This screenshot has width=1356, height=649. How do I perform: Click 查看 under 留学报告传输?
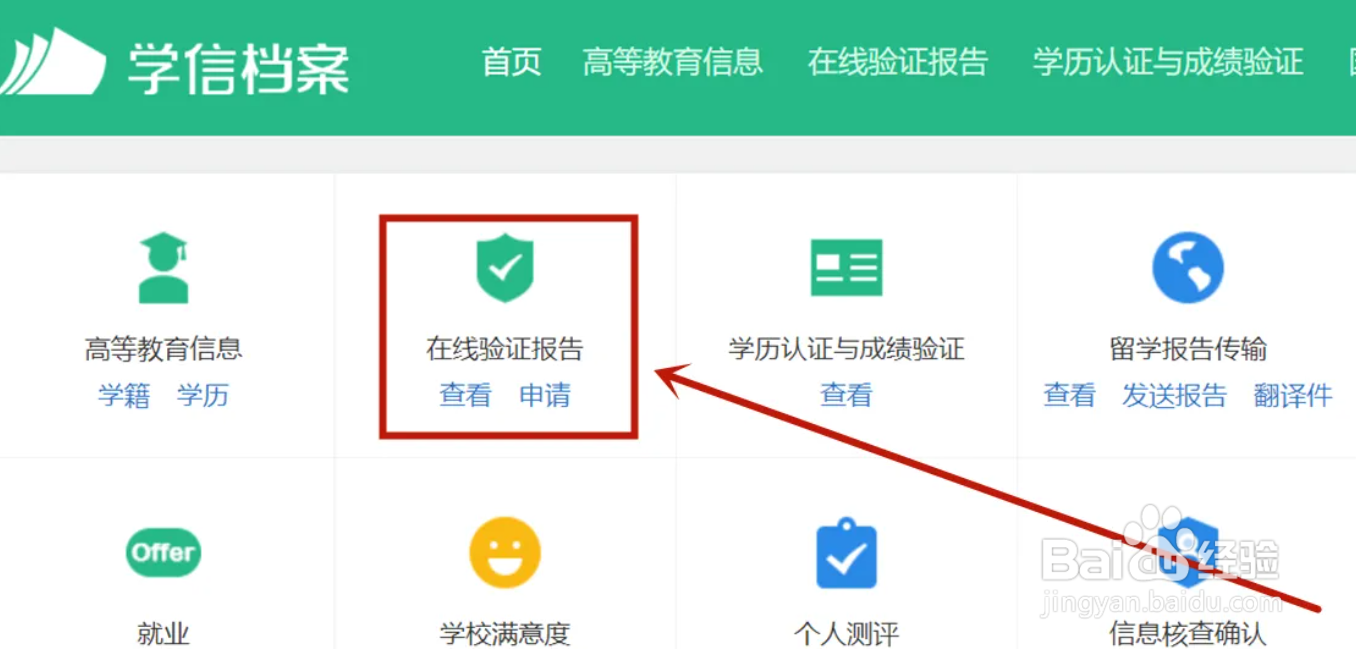coord(1070,395)
